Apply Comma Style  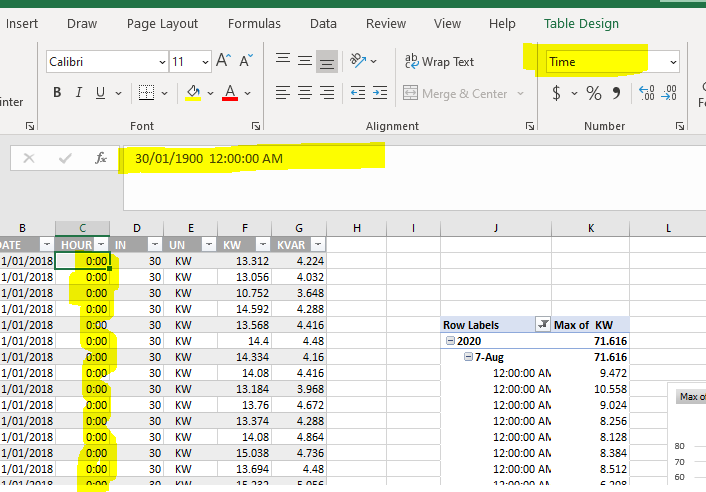pos(616,93)
